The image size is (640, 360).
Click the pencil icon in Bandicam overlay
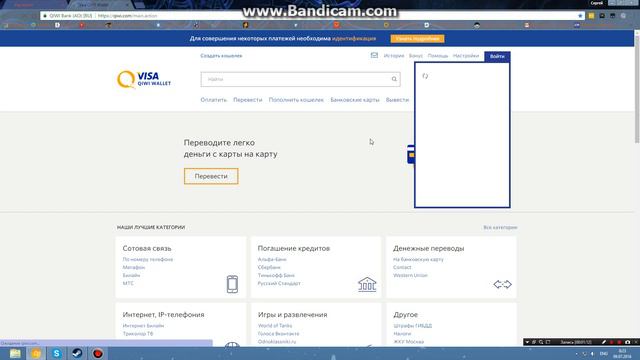pyautogui.click(x=604, y=342)
